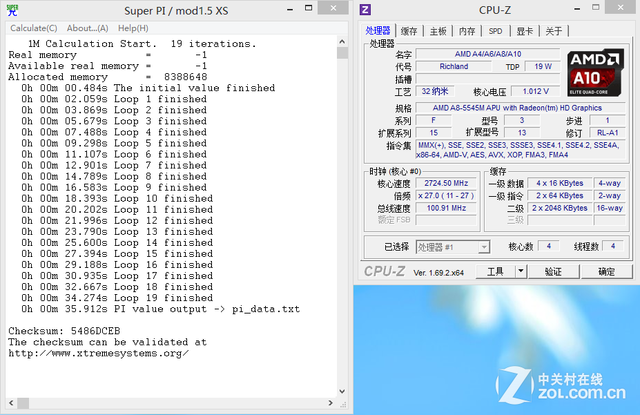
Task: Click the 核心数 value 4
Action: (x=549, y=246)
